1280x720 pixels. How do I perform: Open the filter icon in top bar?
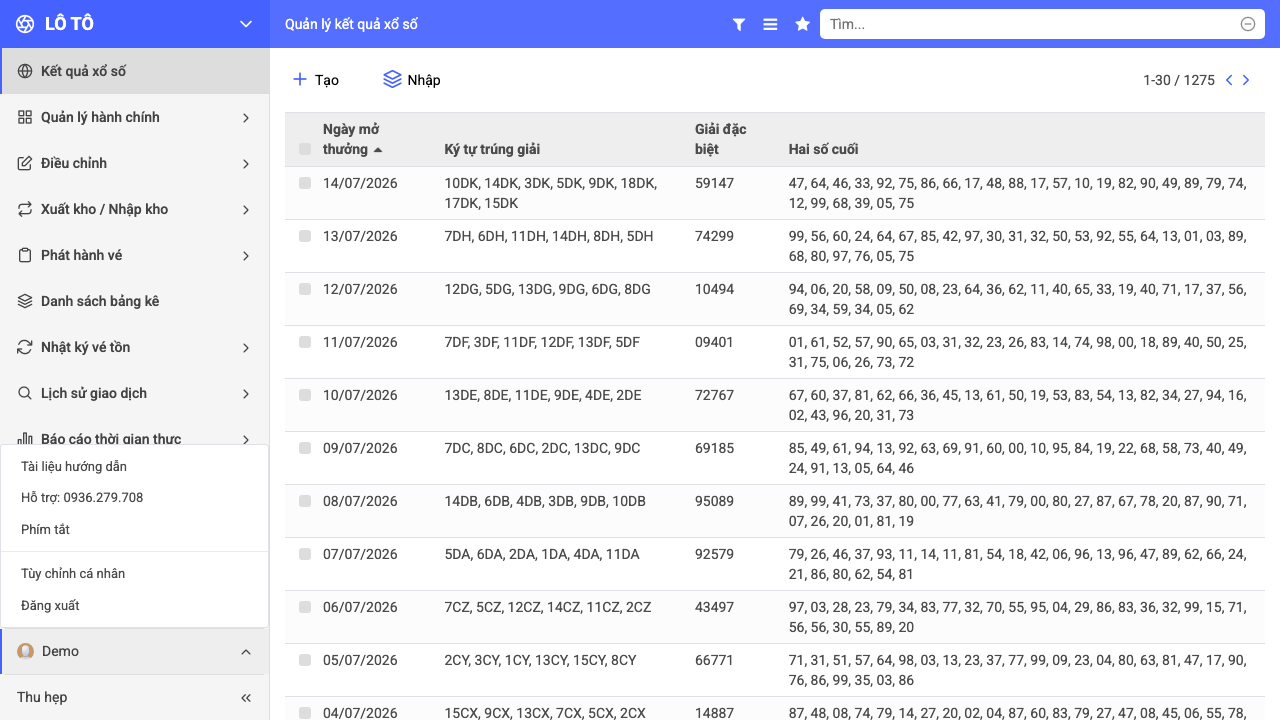pos(739,24)
